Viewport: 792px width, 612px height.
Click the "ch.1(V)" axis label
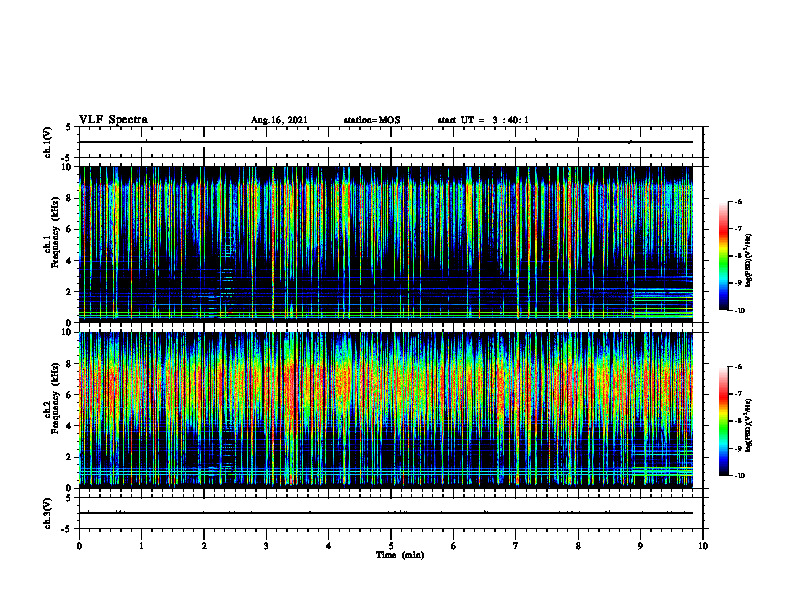[48, 142]
